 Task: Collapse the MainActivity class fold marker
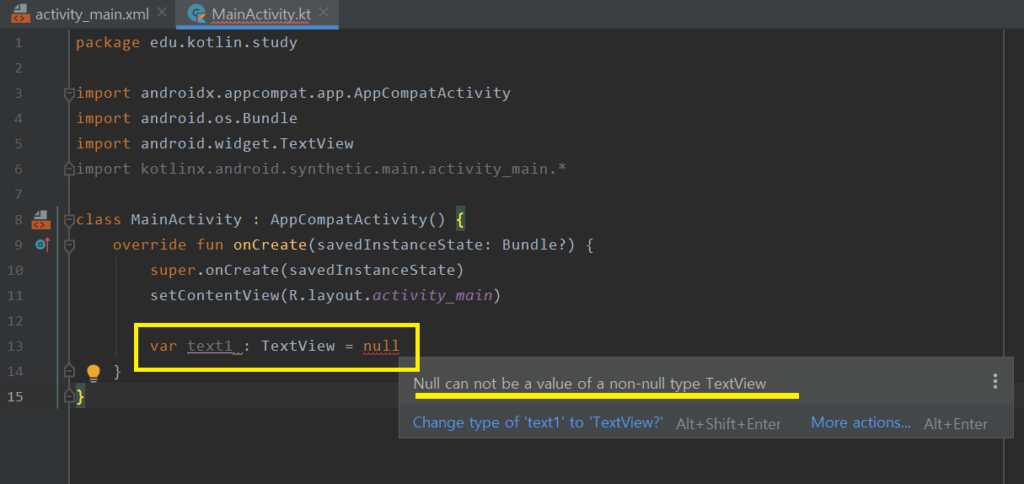pos(69,219)
